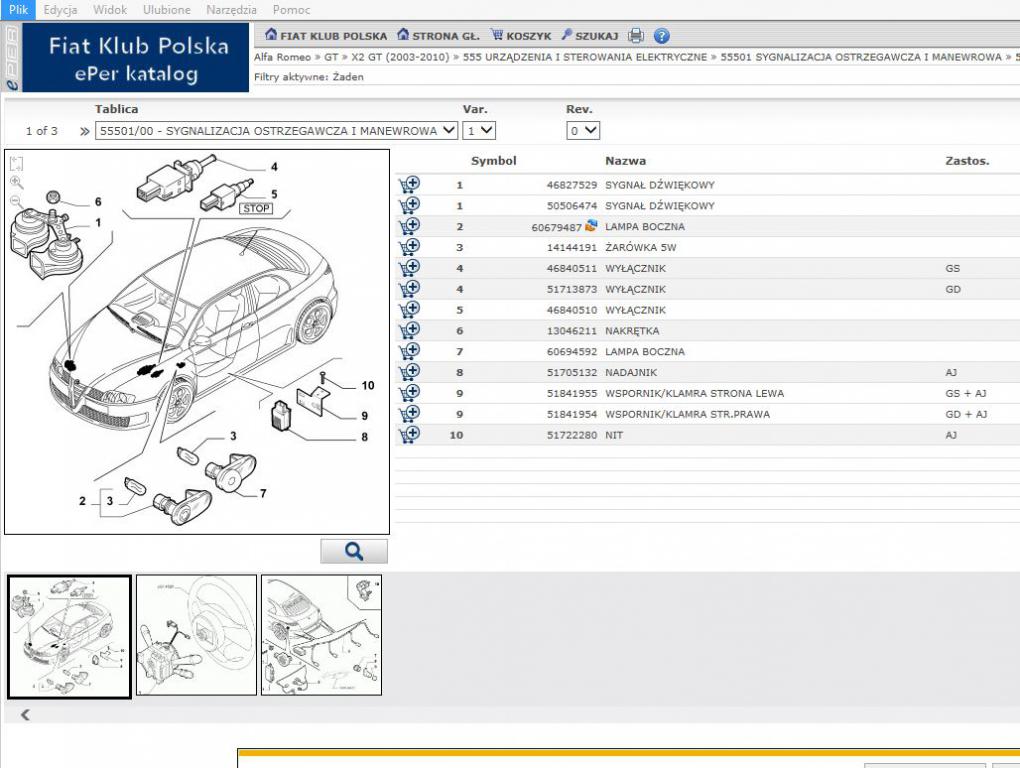The width and height of the screenshot is (1020, 768).
Task: Go to FIAT KLUB POLSKA home
Action: 326,36
